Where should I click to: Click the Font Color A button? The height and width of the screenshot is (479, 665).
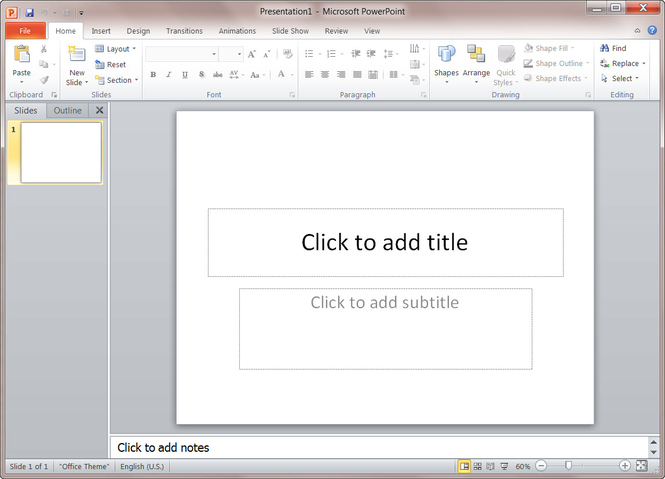point(281,75)
